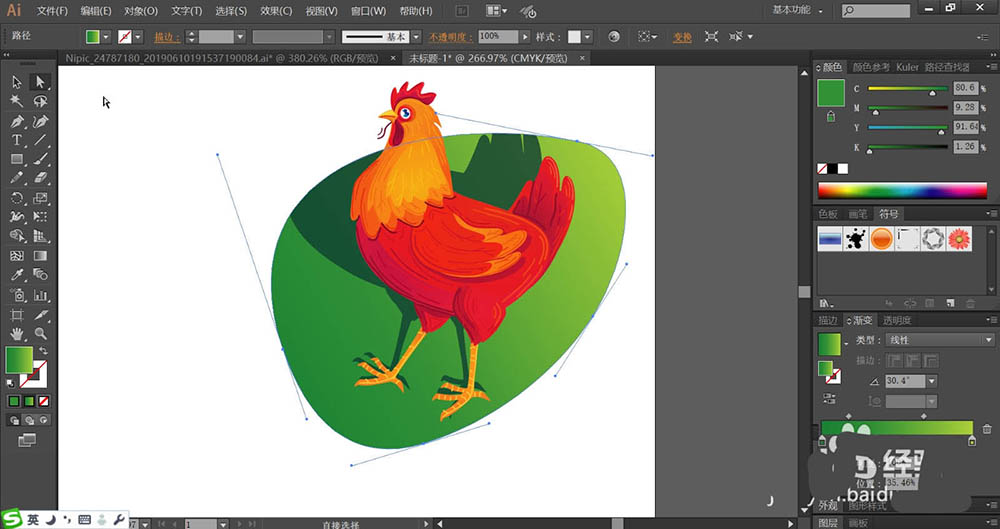Viewport: 1000px width, 529px height.
Task: Switch to the 色板 swatches tab
Action: pyautogui.click(x=828, y=214)
